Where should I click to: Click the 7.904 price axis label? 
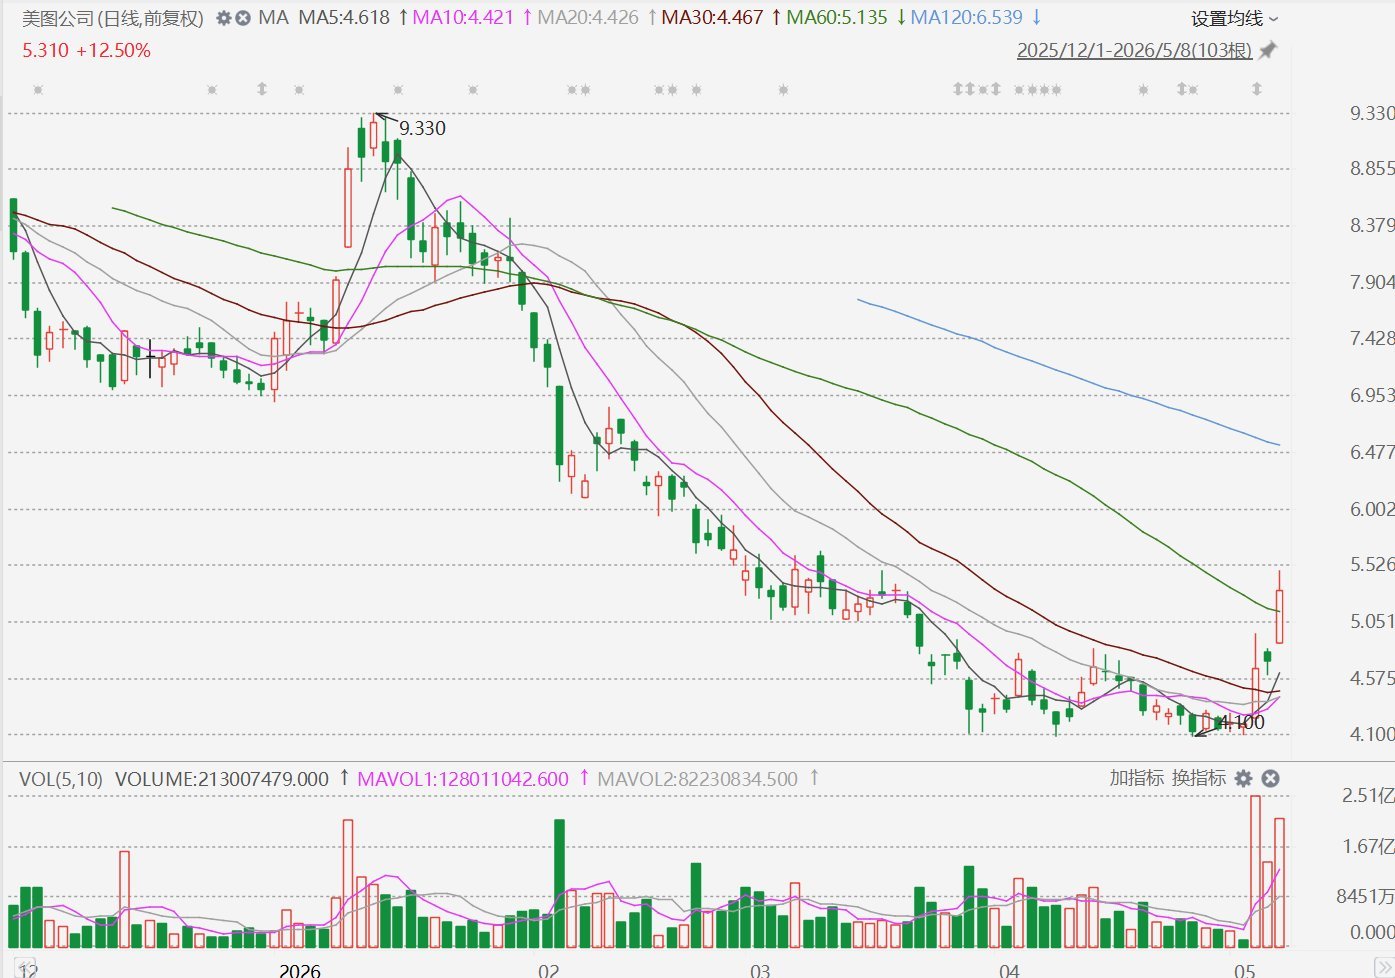[x=1372, y=282]
